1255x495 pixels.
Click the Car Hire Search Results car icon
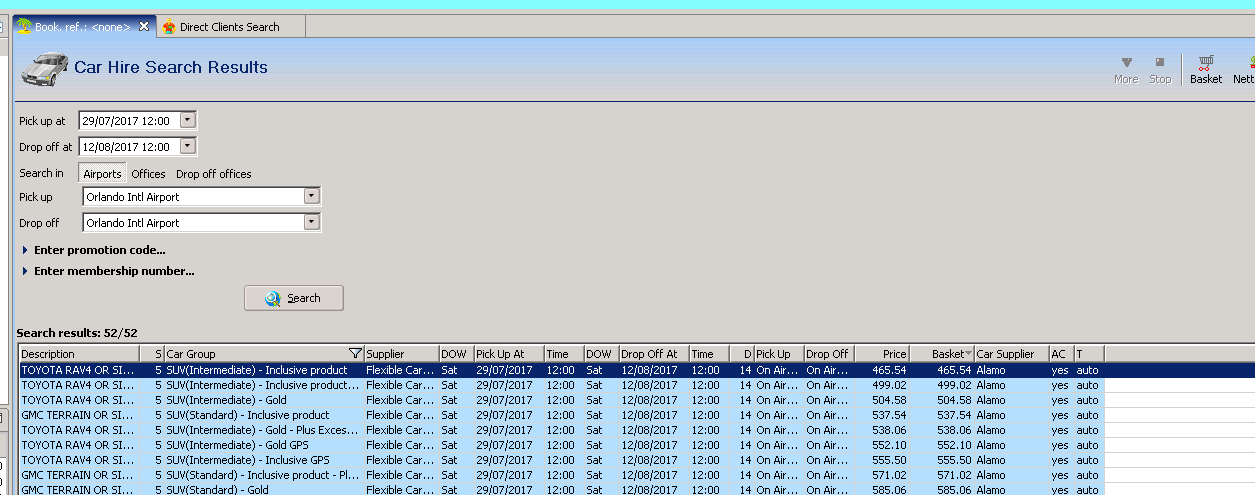pos(45,68)
